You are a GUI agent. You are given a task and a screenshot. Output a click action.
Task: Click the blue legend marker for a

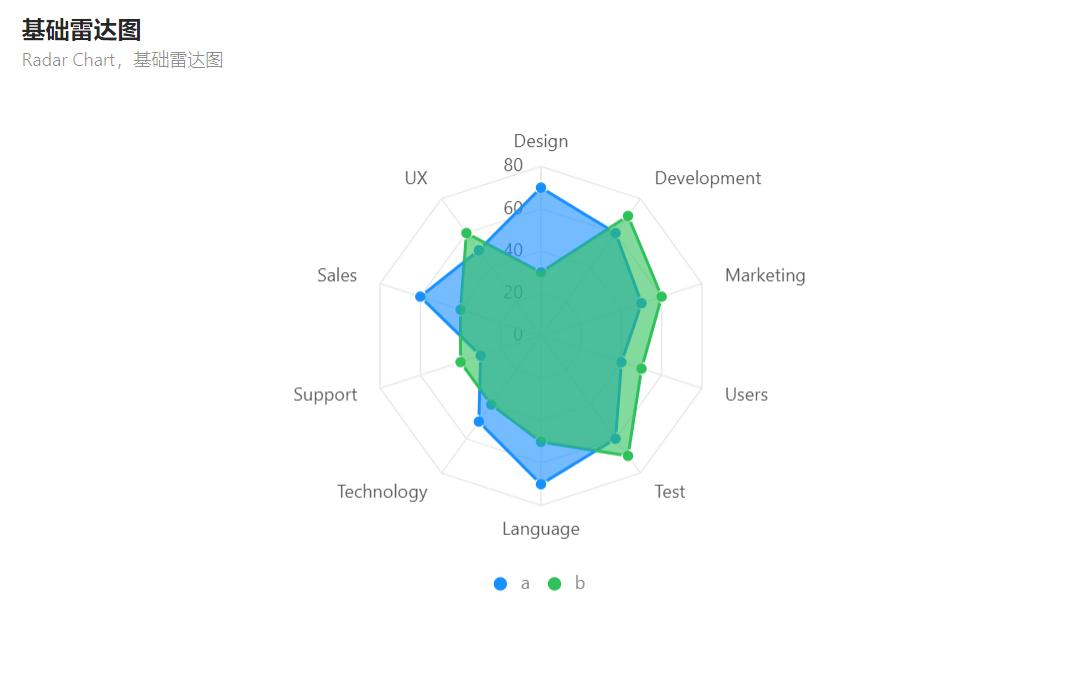pos(500,583)
